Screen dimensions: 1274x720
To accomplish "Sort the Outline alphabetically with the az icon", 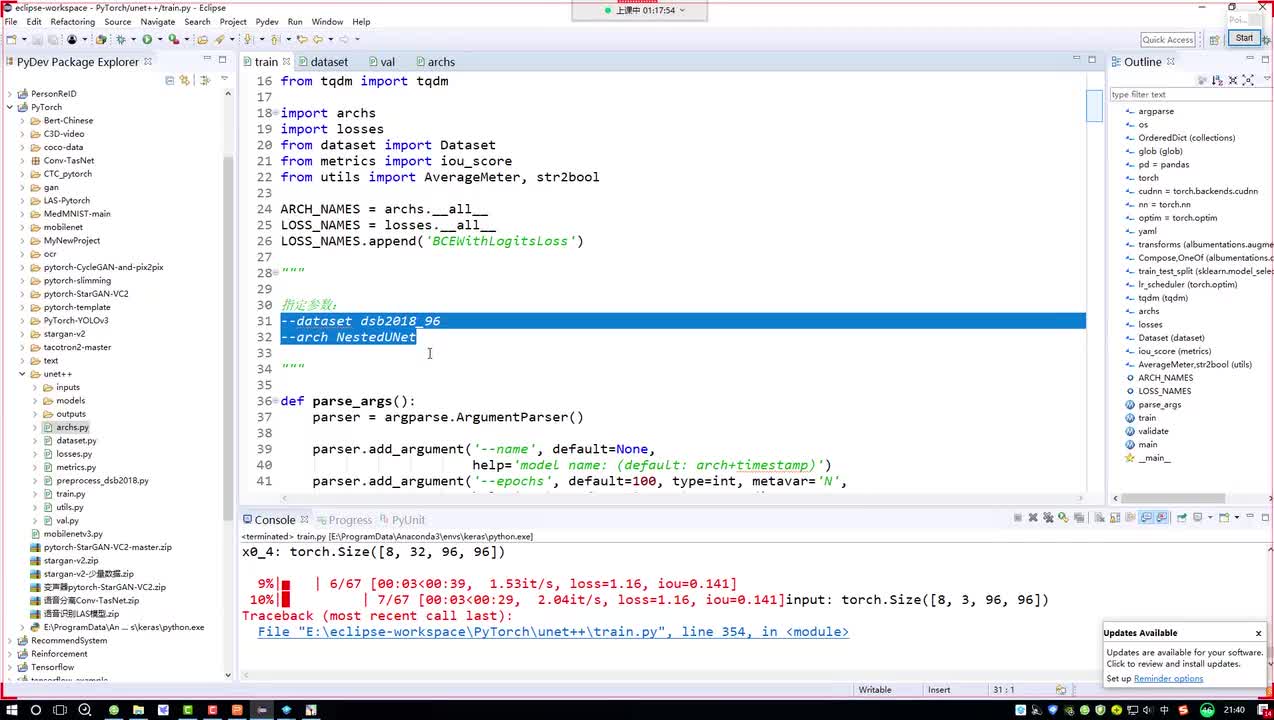I will tap(1217, 80).
